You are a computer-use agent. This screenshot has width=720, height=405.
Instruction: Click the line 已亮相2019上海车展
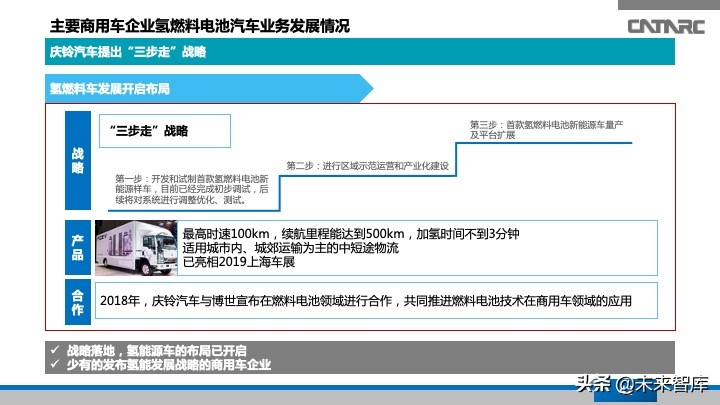(239, 262)
